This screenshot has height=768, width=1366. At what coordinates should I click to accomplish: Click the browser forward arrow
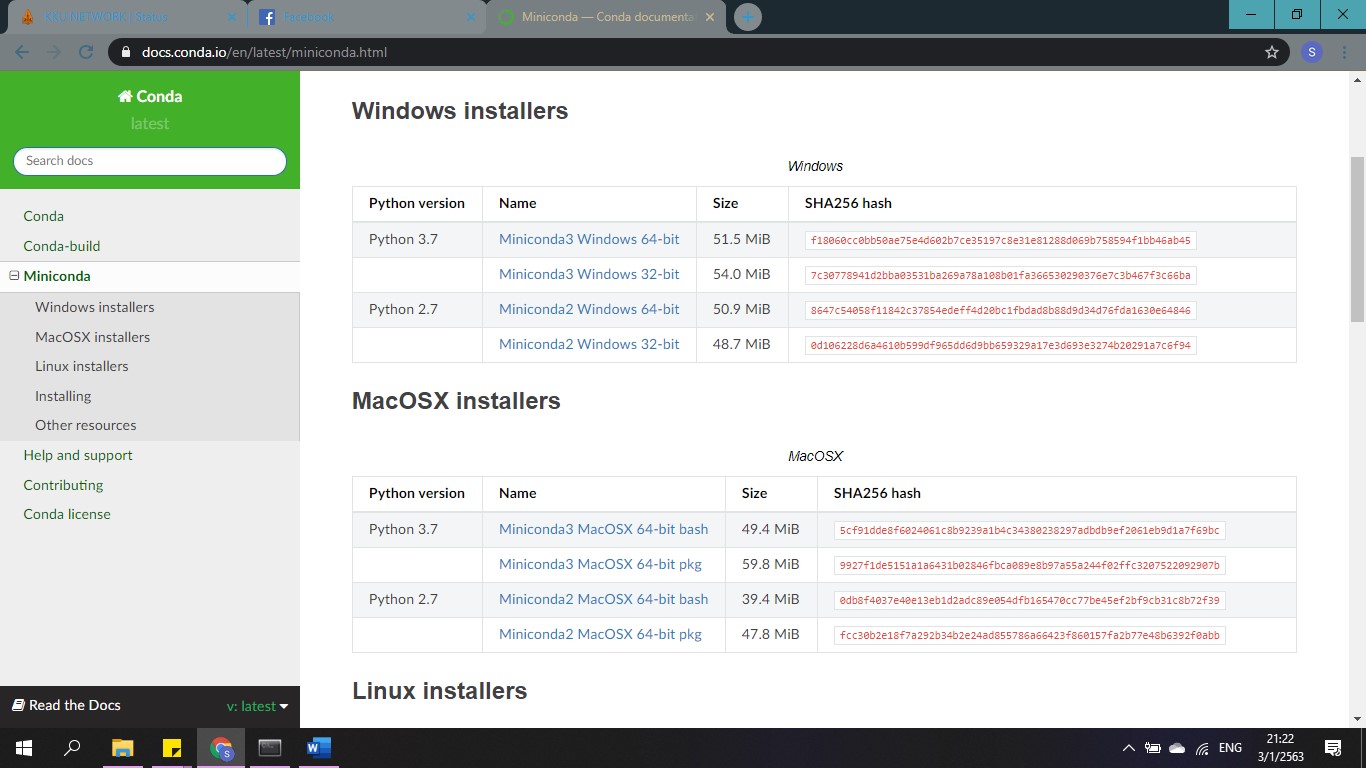54,52
